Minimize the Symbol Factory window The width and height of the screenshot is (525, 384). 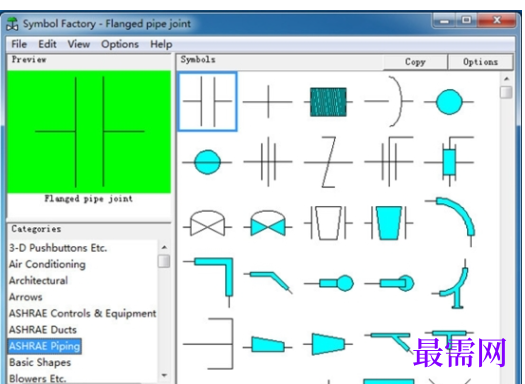(444, 21)
